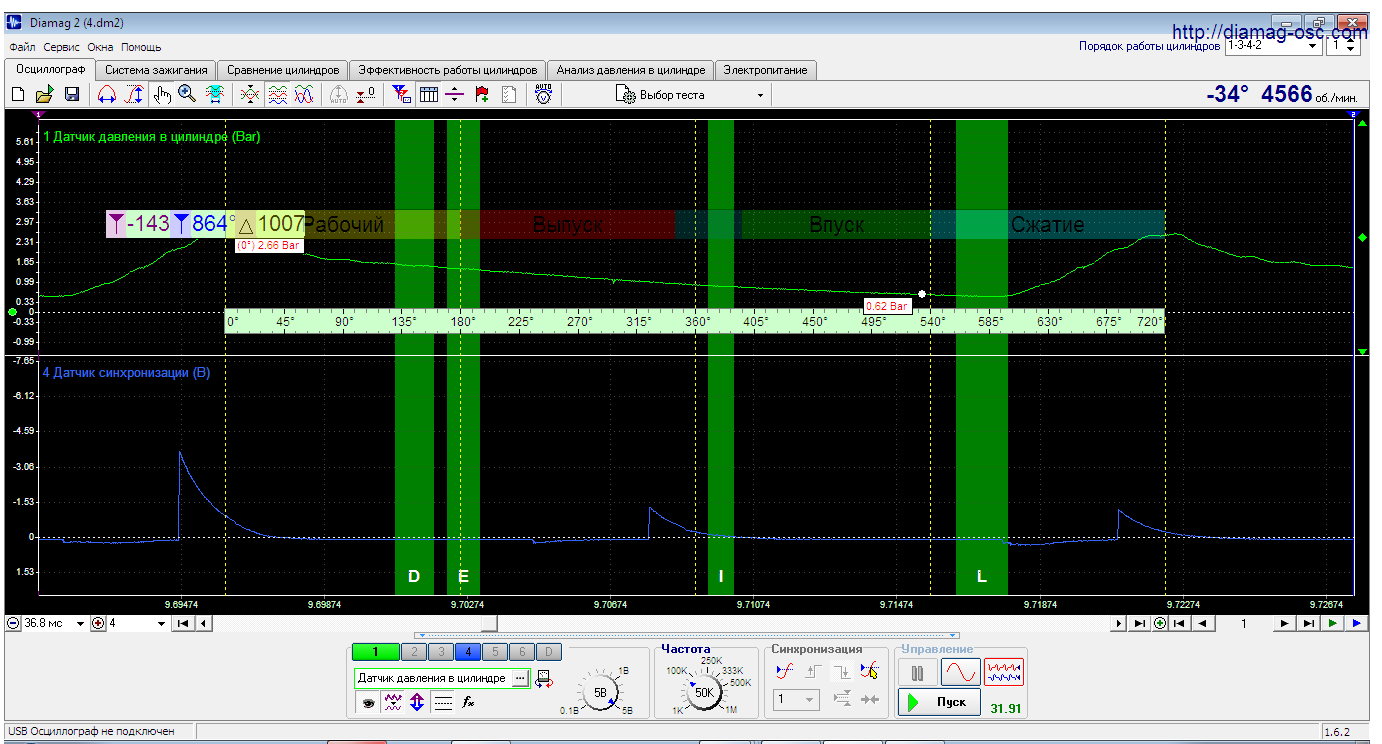This screenshot has height=744, width=1382.
Task: Toggle channel 1 green button
Action: [x=375, y=652]
